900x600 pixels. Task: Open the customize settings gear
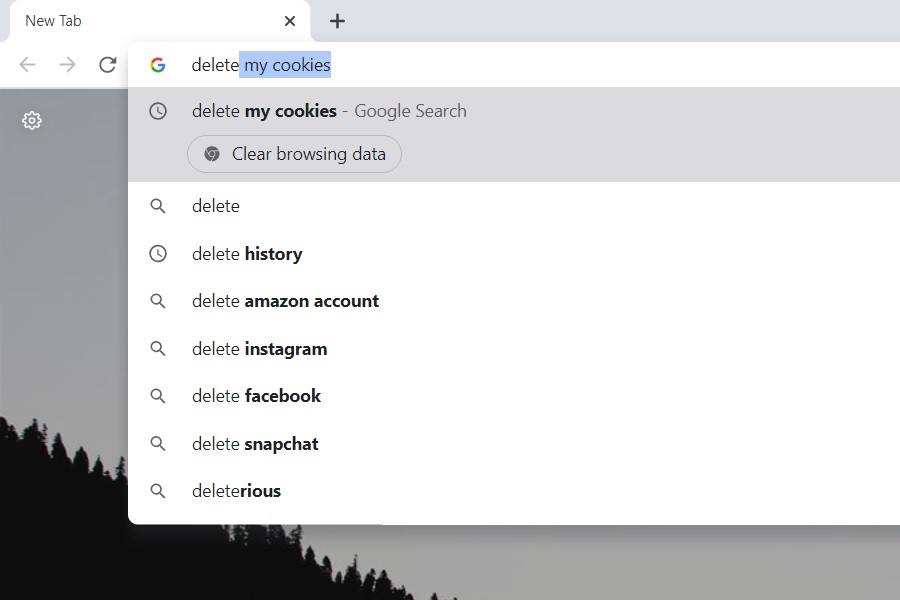pyautogui.click(x=32, y=121)
